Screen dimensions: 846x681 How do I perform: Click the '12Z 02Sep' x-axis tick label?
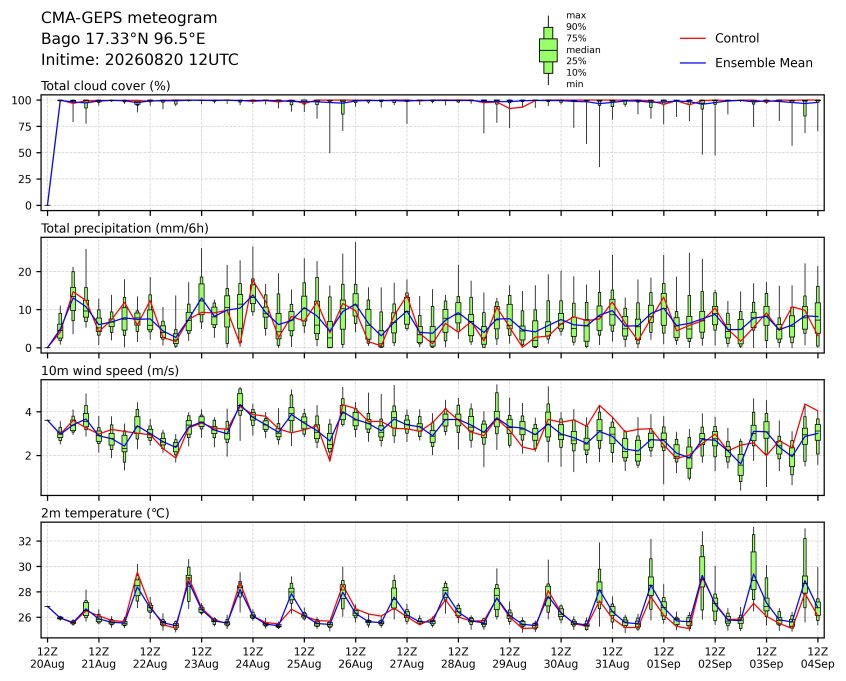(715, 658)
